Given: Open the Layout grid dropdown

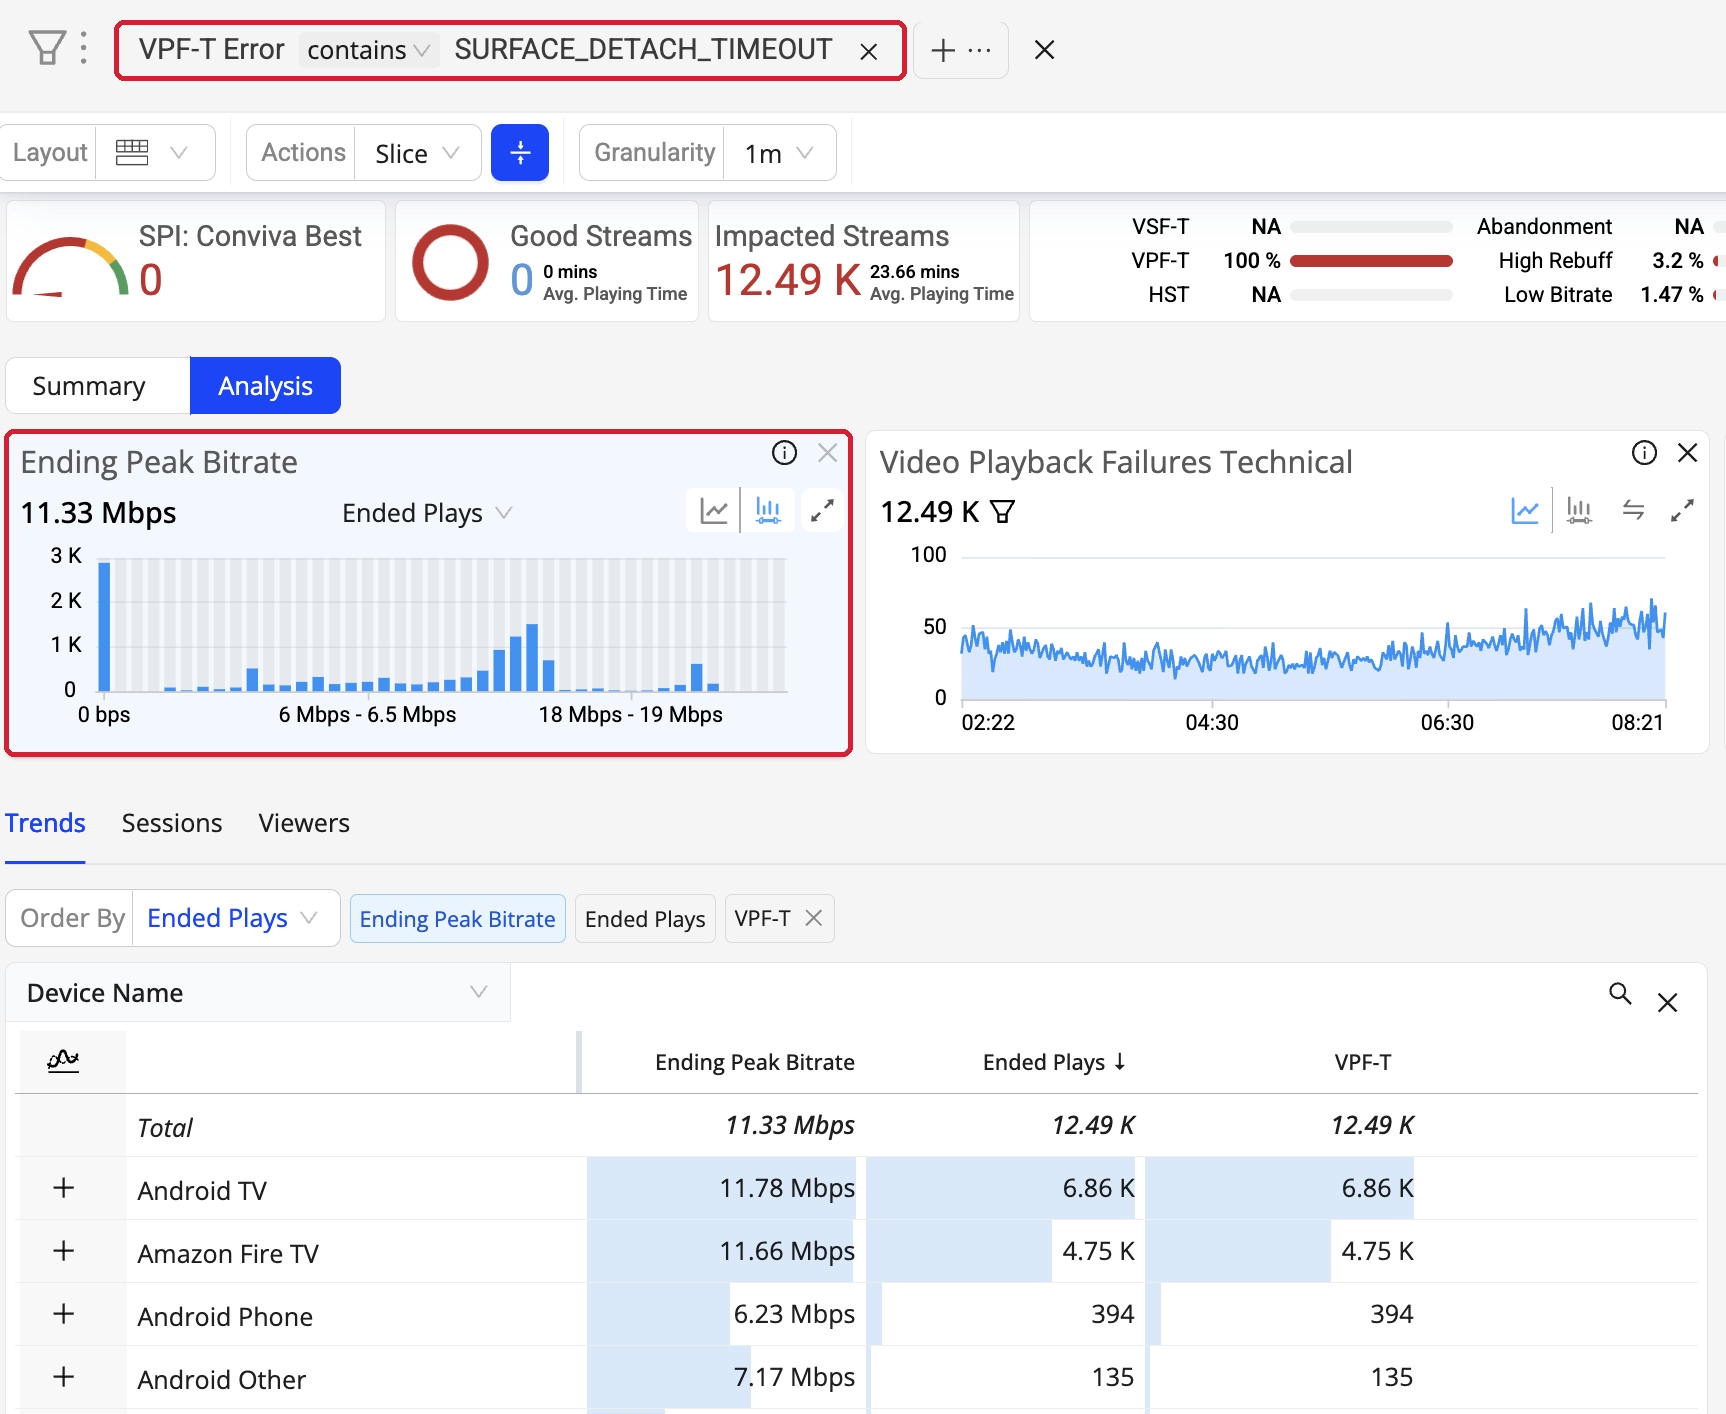Looking at the screenshot, I should tap(155, 153).
